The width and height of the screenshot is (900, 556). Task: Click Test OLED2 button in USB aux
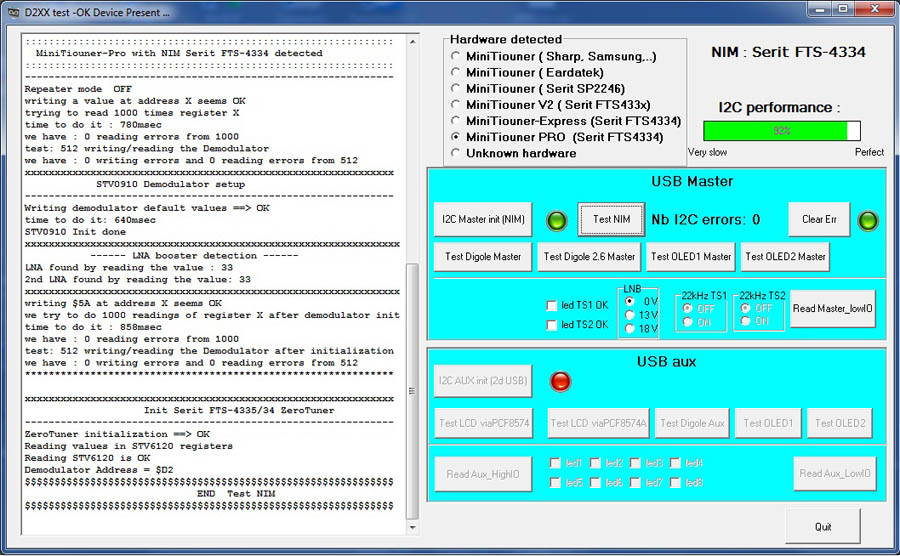[x=840, y=423]
